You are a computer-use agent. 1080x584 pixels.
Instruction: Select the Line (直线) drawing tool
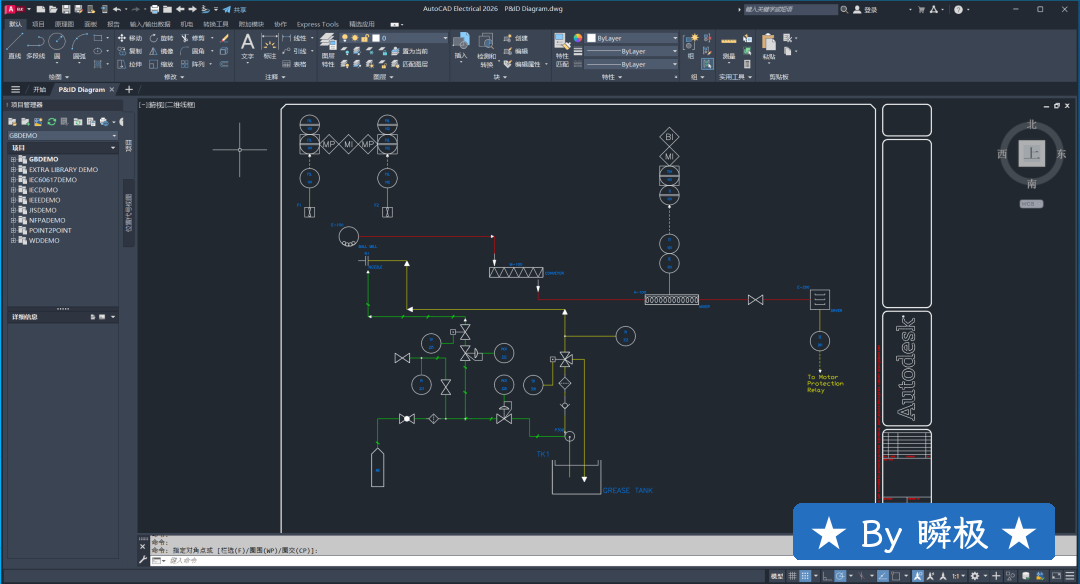point(14,44)
